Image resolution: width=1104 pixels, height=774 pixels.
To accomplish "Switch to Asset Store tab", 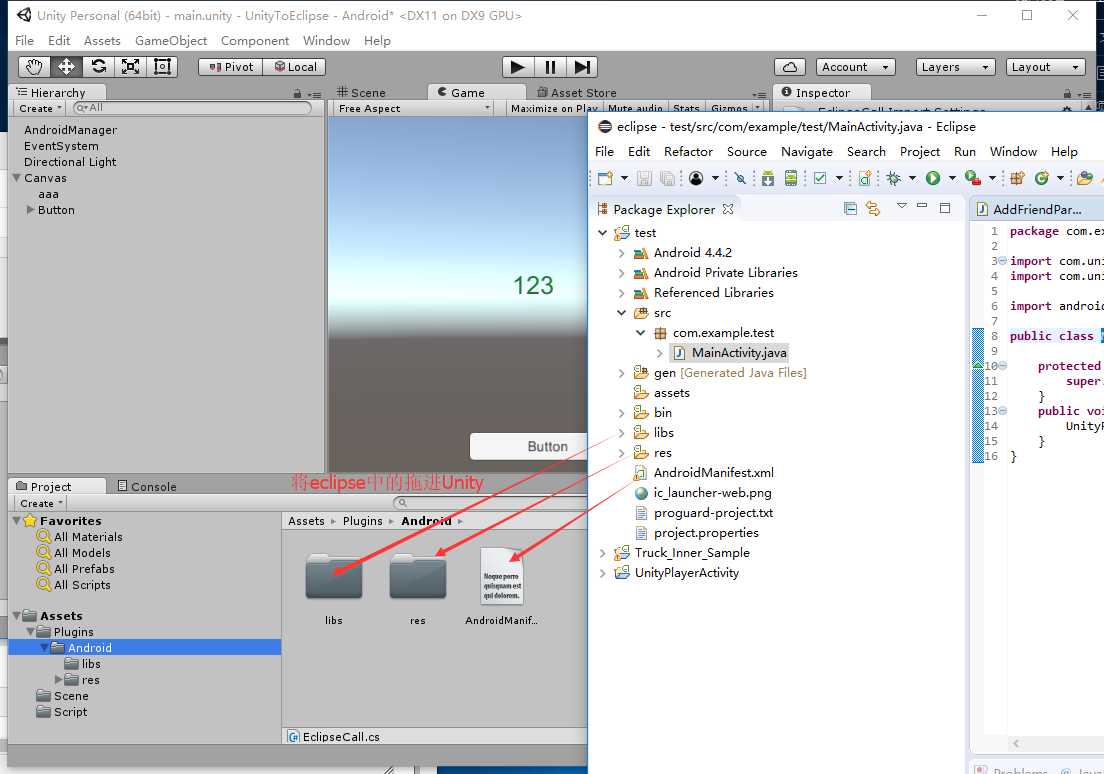I will 577,93.
